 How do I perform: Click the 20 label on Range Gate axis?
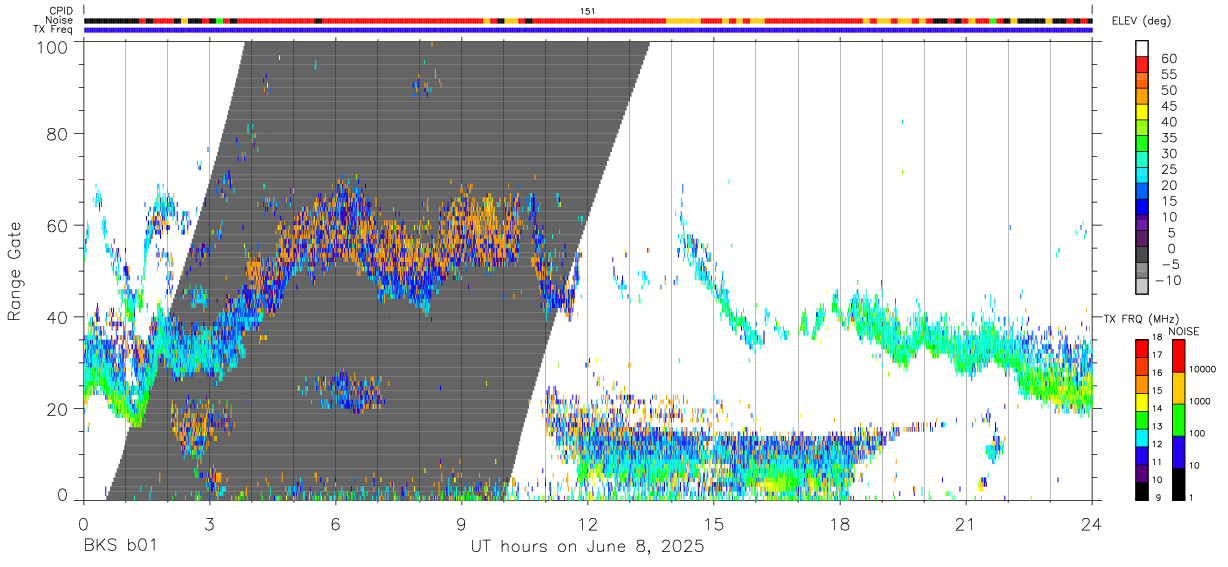coord(59,408)
